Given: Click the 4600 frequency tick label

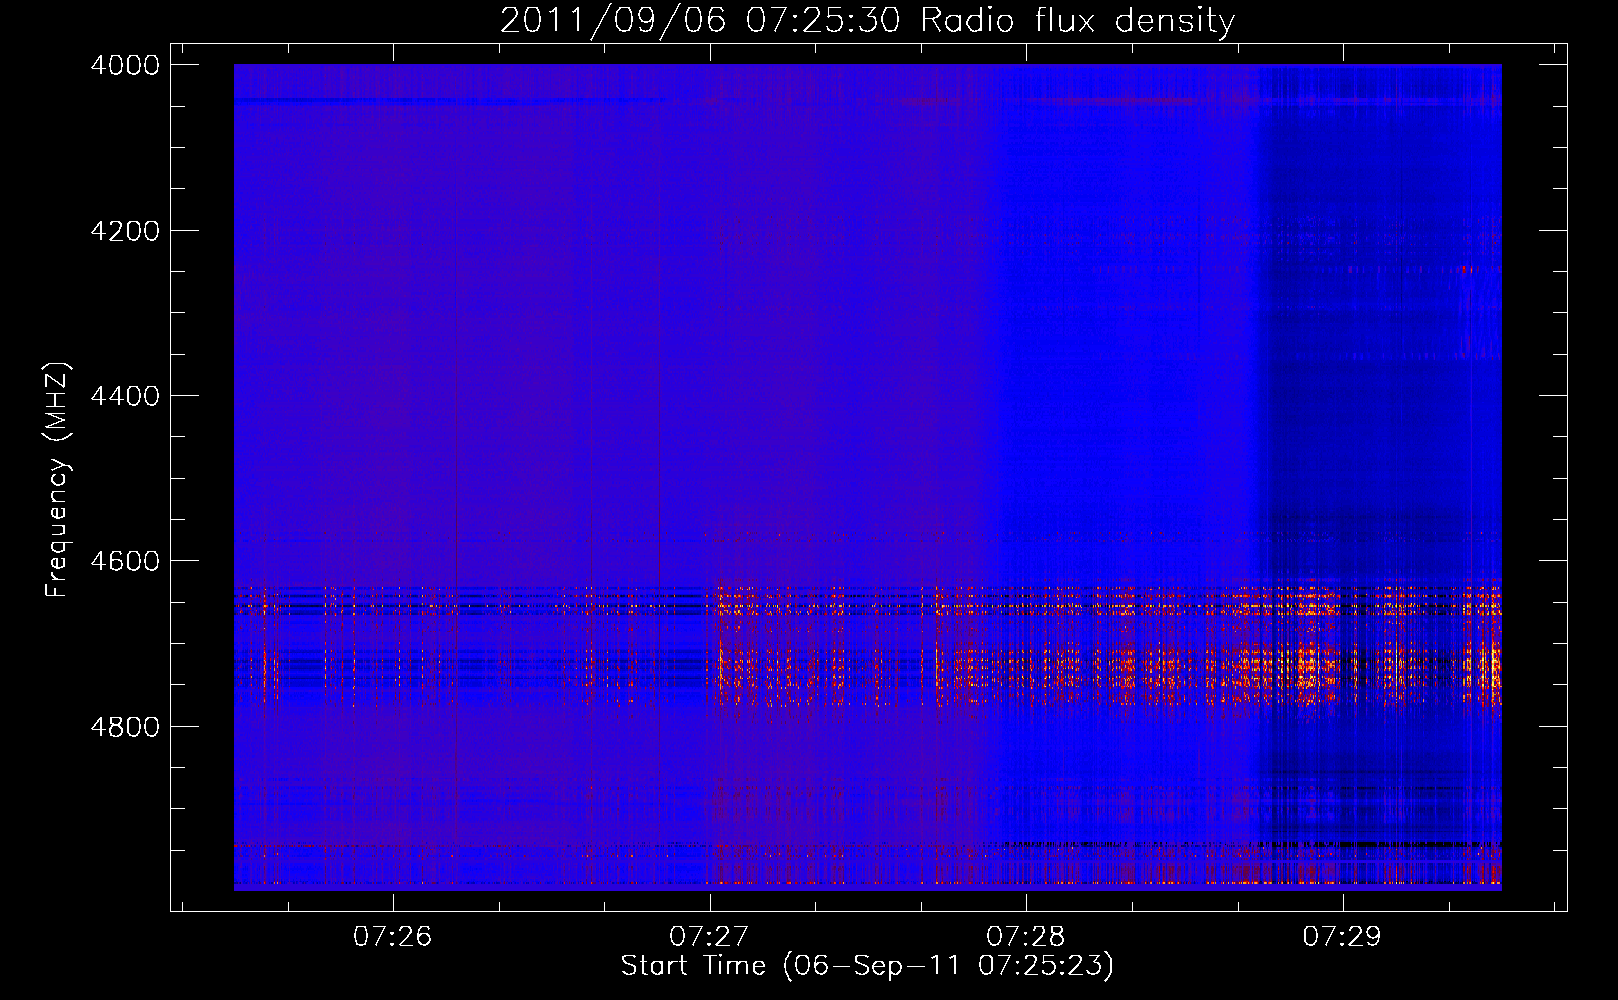Looking at the screenshot, I should (x=125, y=561).
